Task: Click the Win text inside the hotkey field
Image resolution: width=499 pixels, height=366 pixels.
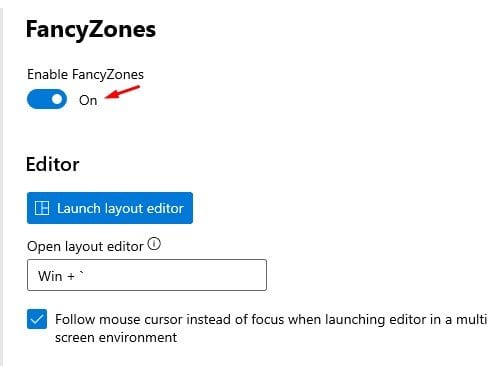Action: tap(50, 276)
